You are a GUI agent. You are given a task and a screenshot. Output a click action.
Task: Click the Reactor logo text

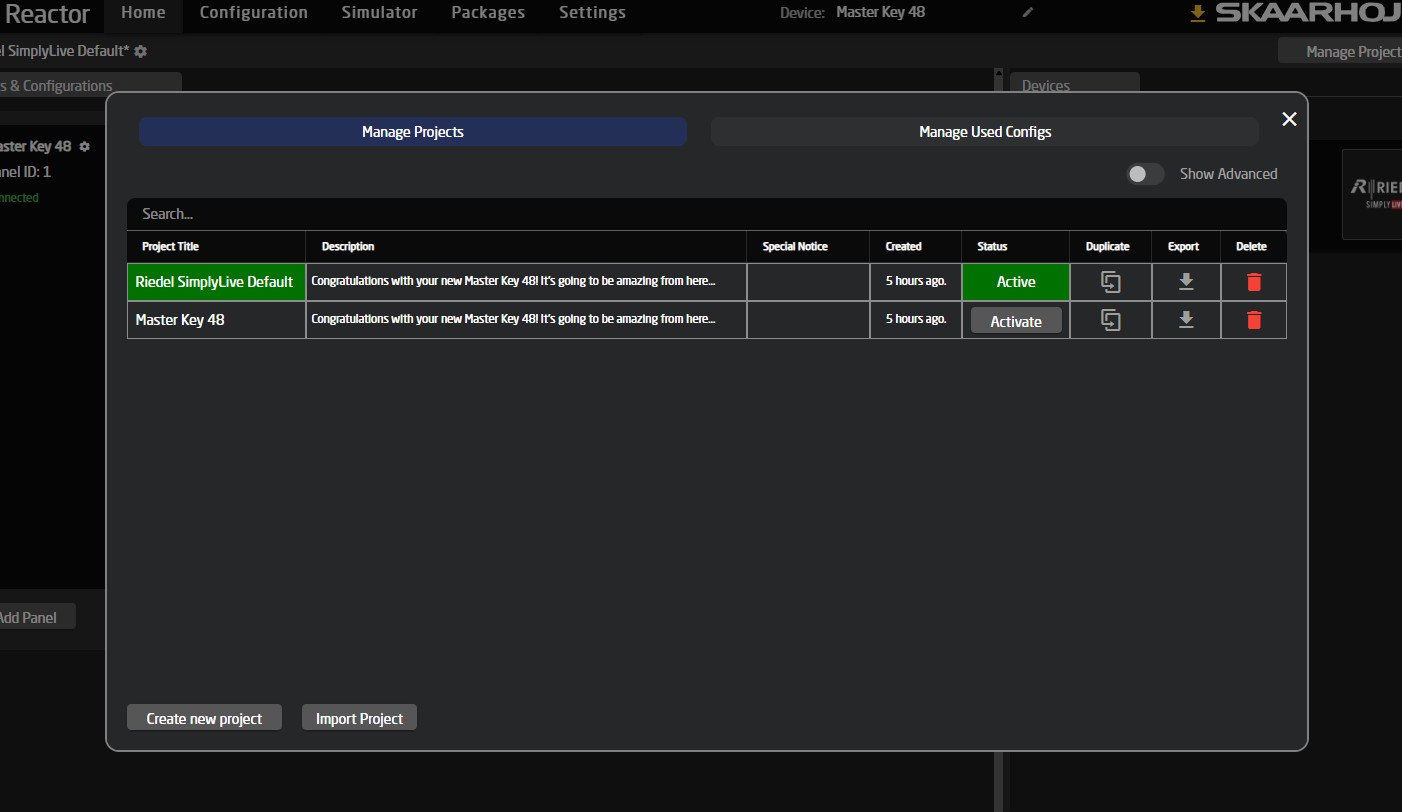47,14
